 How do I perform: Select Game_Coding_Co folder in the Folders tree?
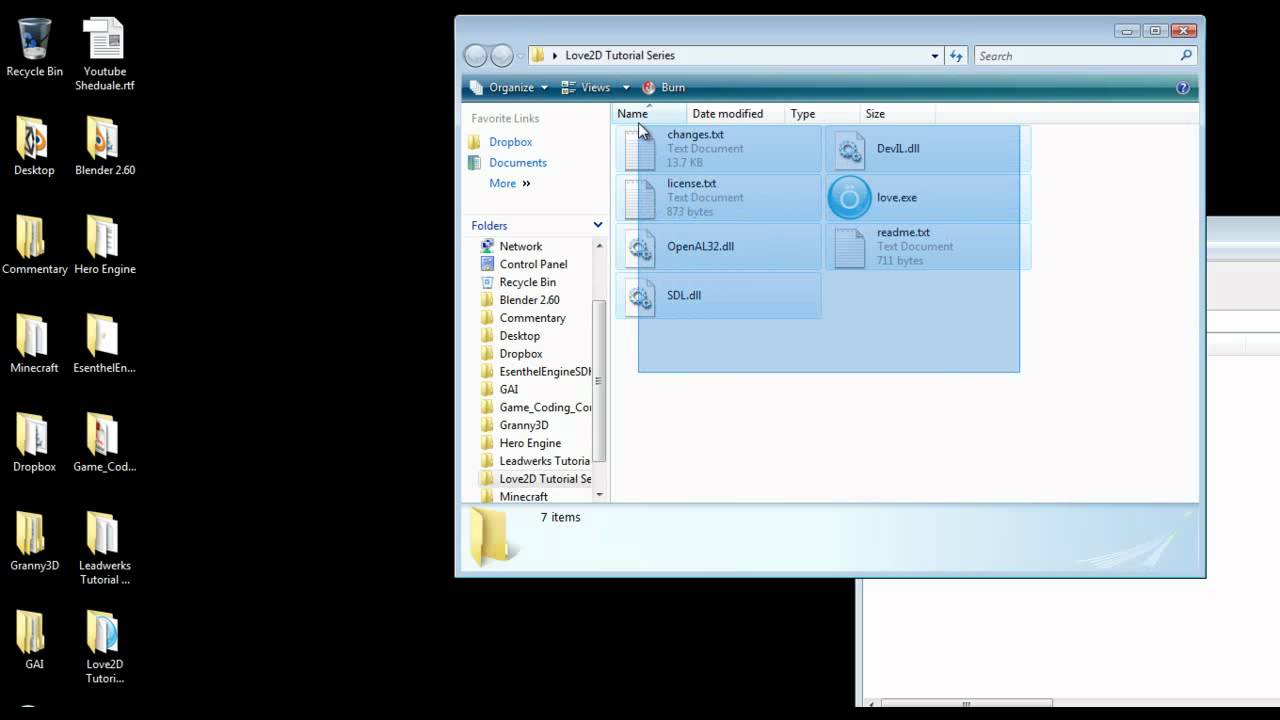point(535,408)
